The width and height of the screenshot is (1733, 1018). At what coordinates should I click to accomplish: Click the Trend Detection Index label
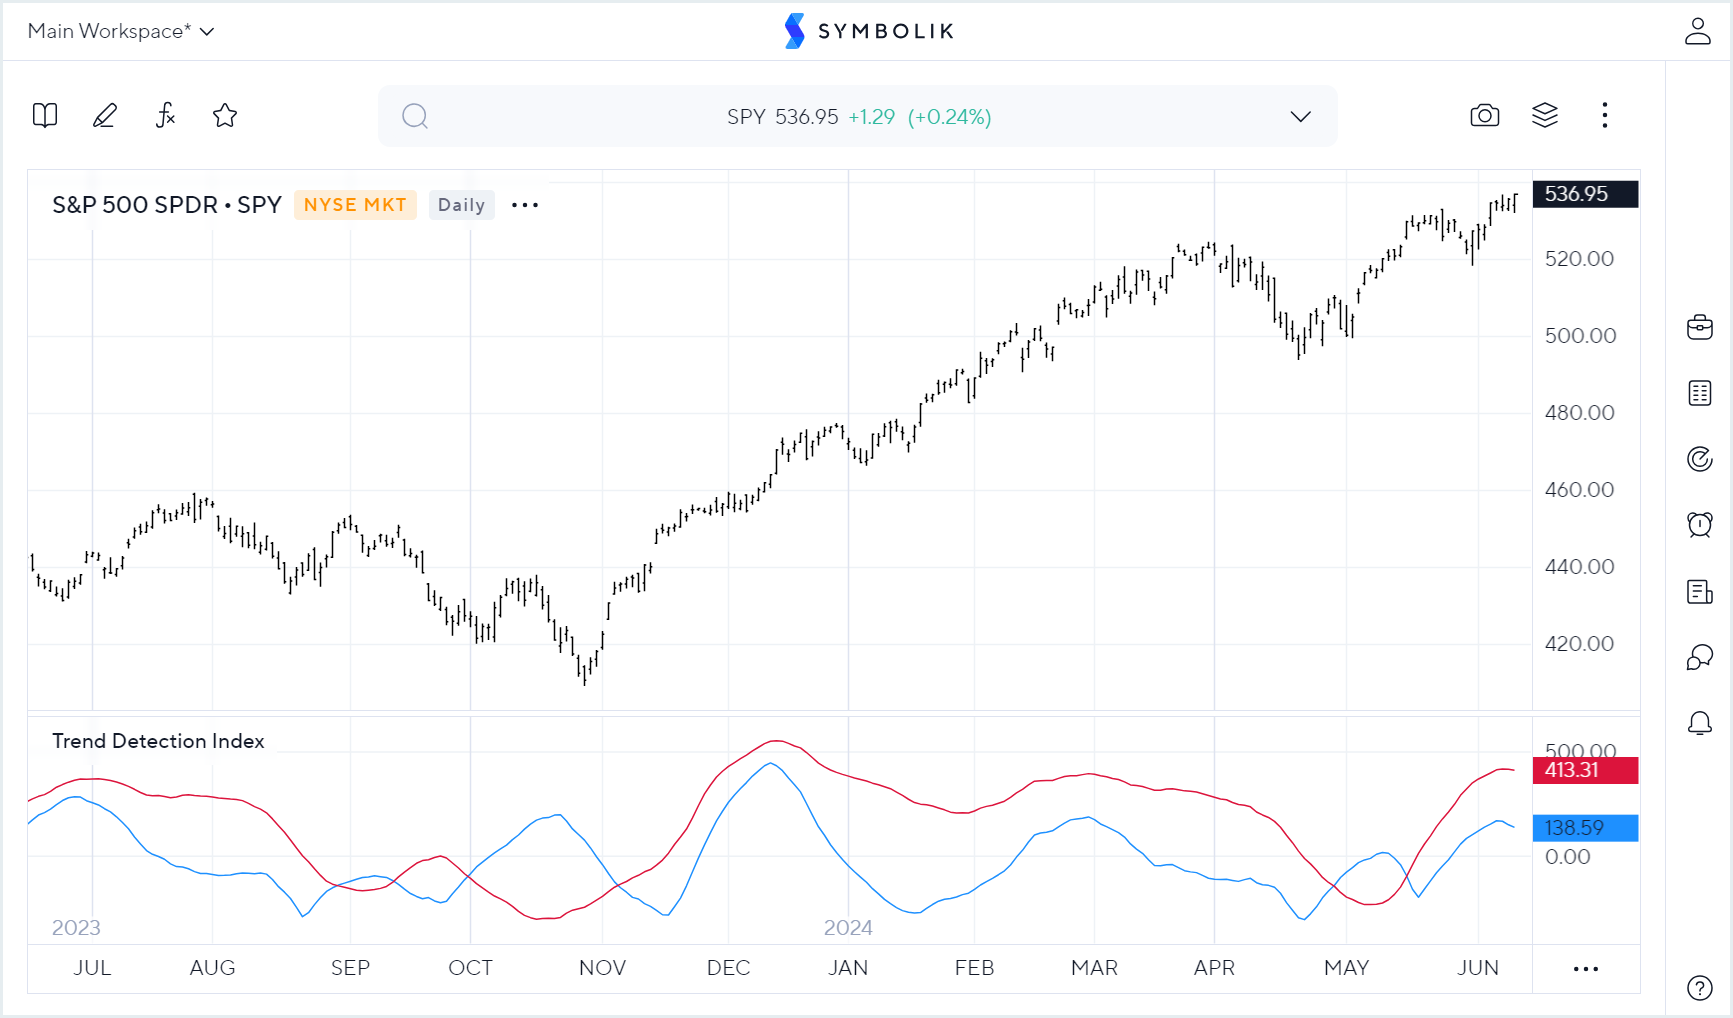(x=158, y=741)
